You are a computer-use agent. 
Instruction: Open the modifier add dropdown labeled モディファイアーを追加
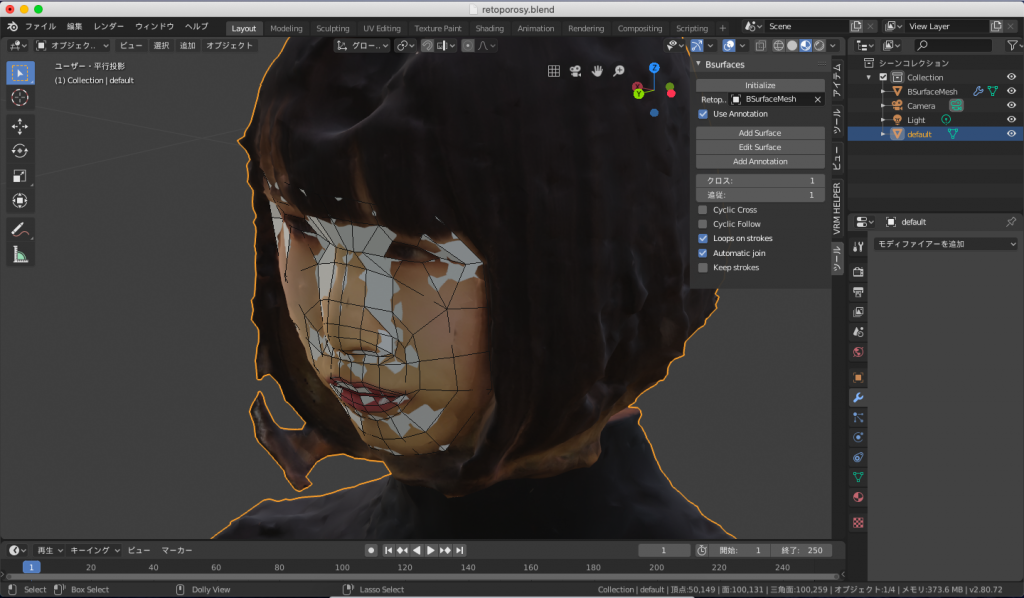945,243
